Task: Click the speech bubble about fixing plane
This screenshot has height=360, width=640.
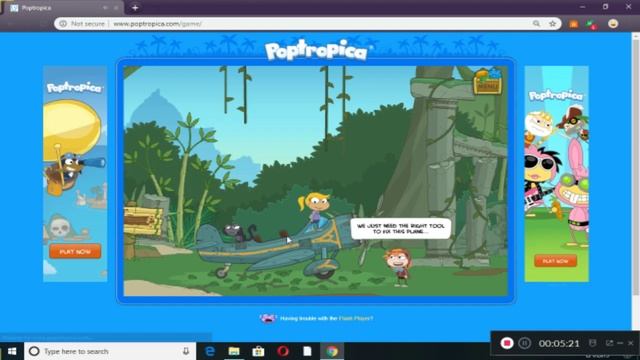Action: pos(401,229)
